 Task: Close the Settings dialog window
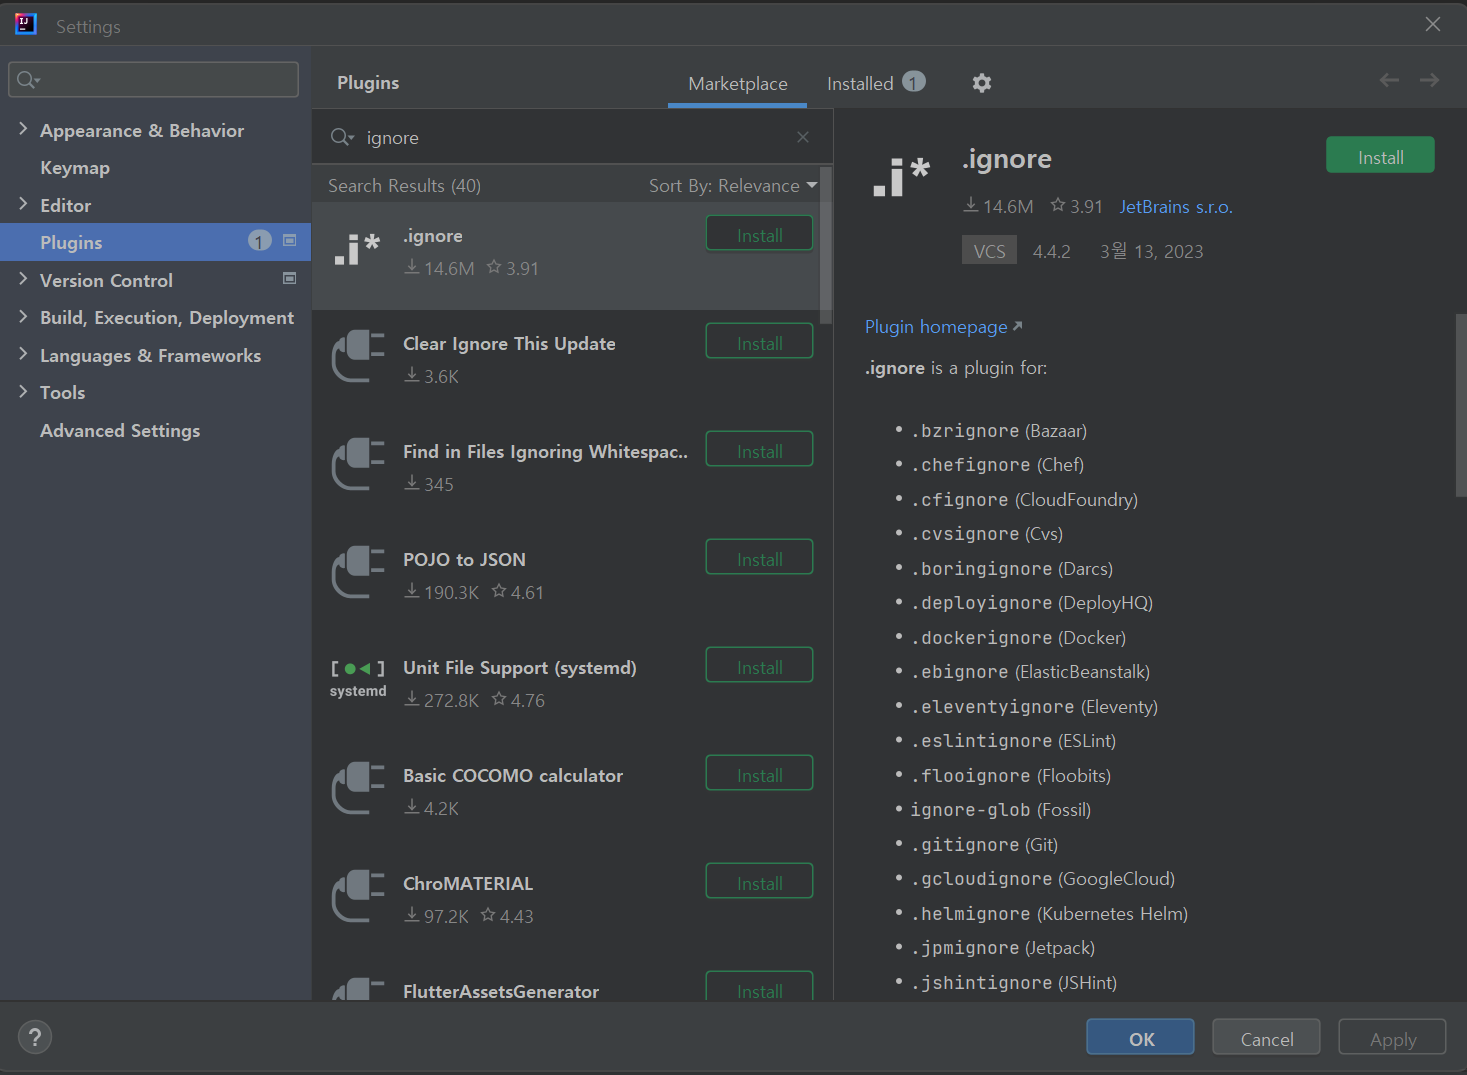click(x=1433, y=24)
